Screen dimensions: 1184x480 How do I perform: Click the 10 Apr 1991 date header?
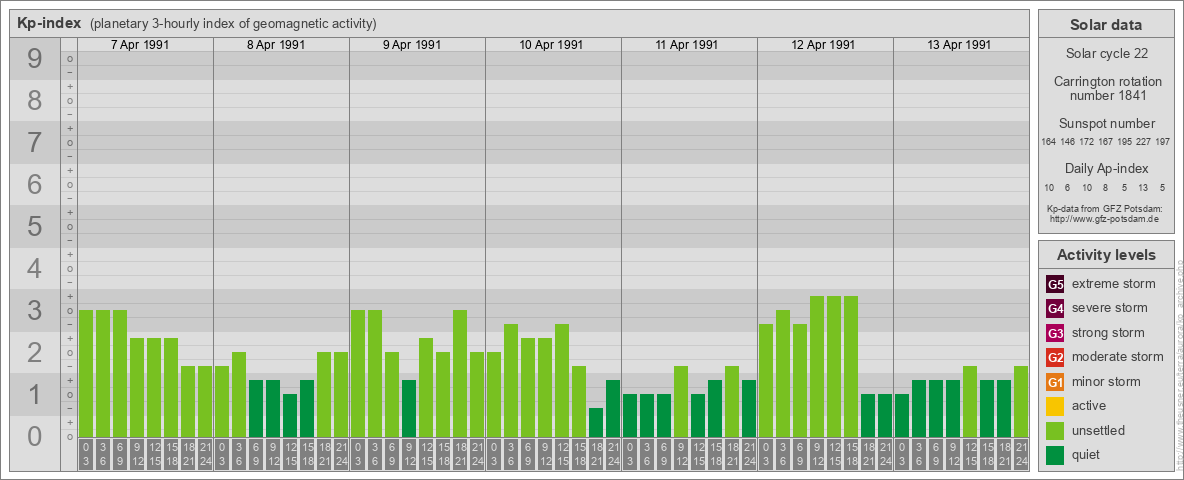551,45
